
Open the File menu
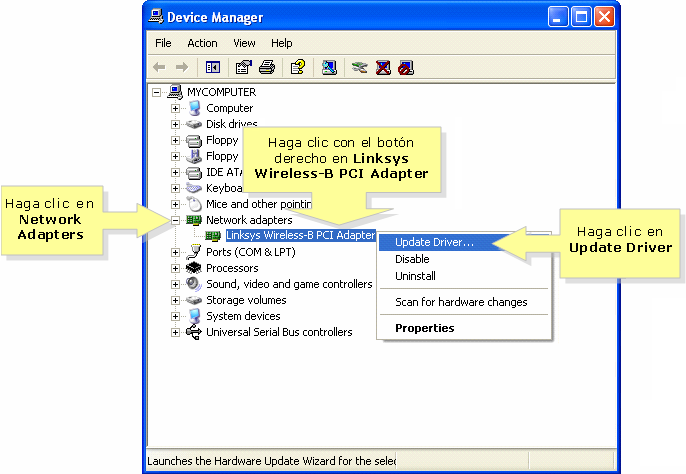coord(163,43)
